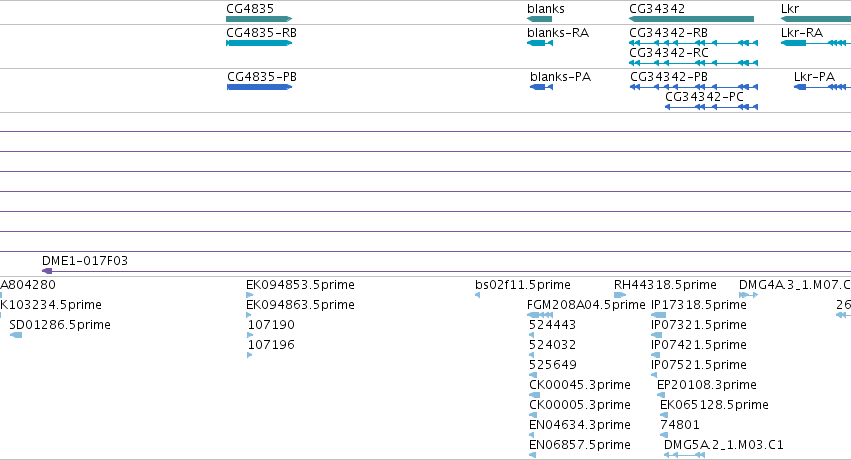Image resolution: width=851 pixels, height=460 pixels.
Task: Select EST EN04634.3prime
Action: pyautogui.click(x=580, y=425)
